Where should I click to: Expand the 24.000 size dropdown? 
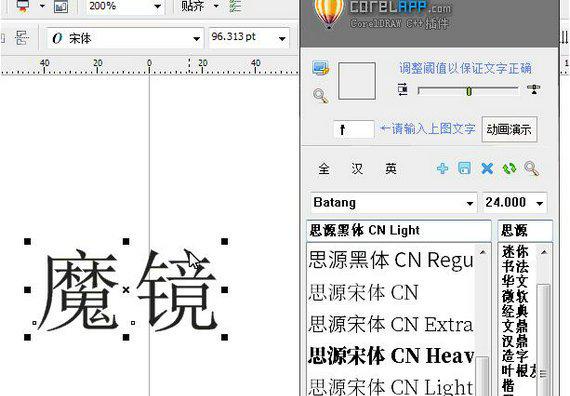(x=540, y=203)
